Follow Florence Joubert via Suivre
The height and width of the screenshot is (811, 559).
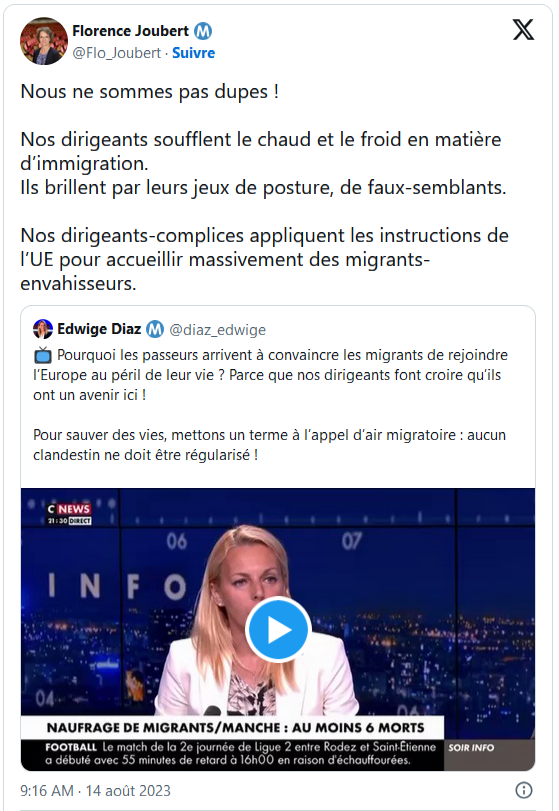coord(193,53)
